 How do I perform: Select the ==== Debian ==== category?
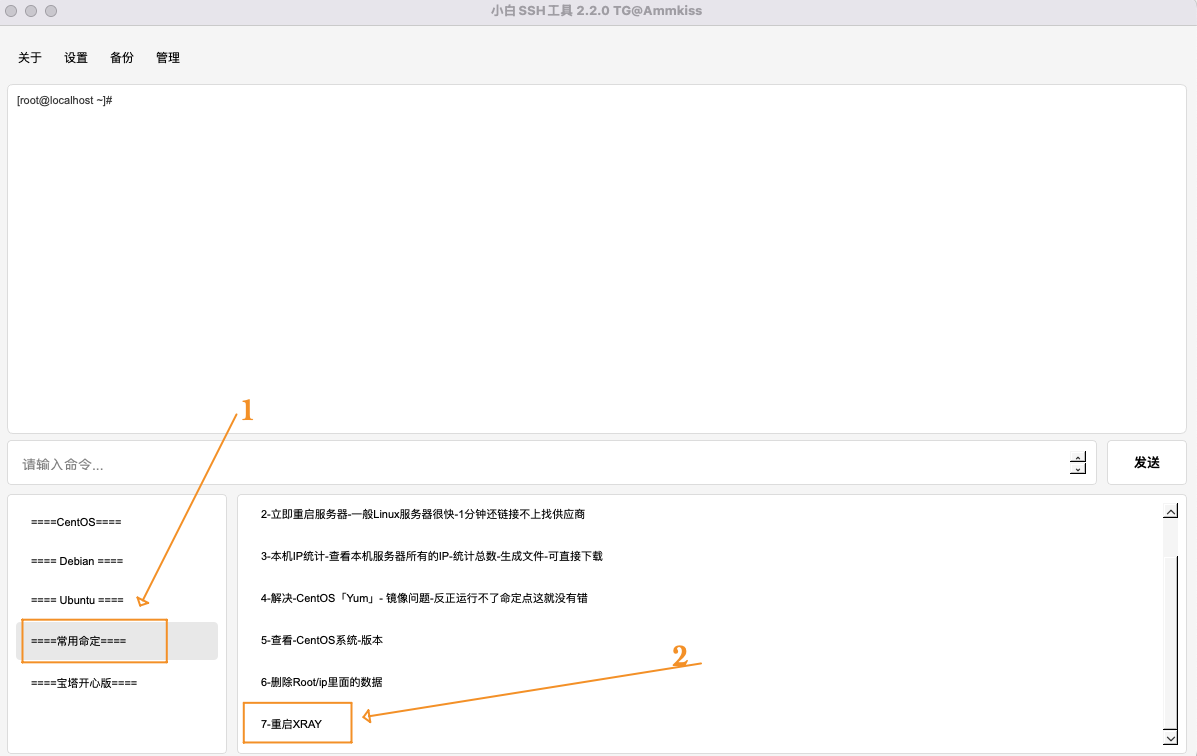(x=77, y=561)
